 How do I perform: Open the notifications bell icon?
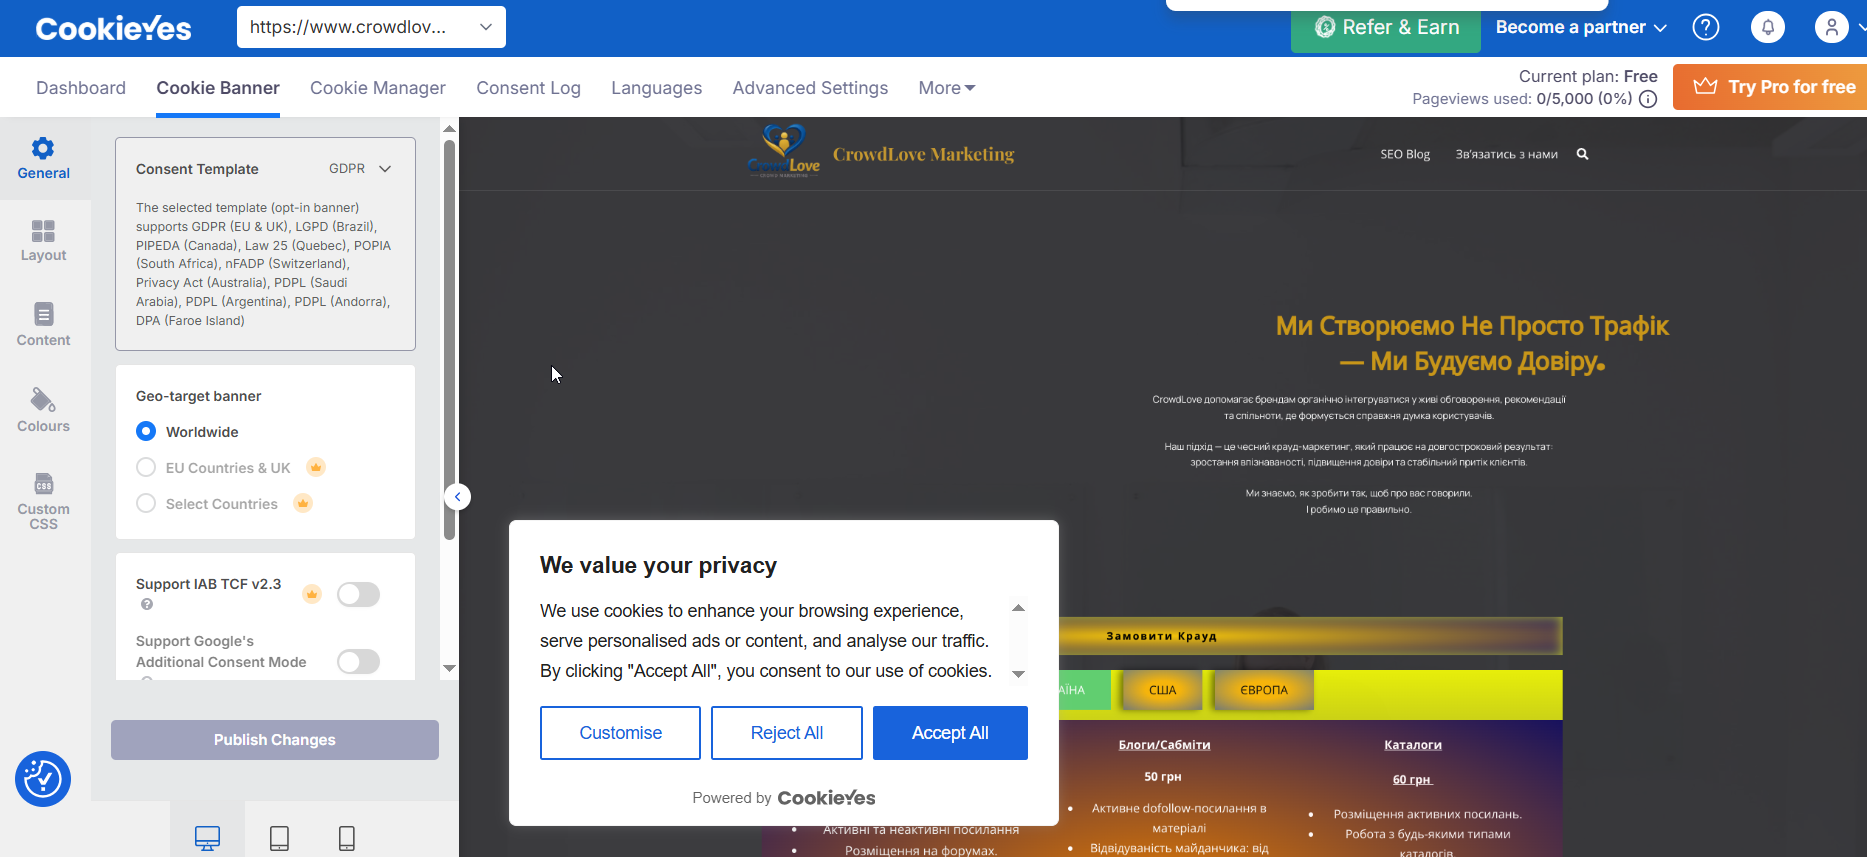pyautogui.click(x=1768, y=27)
